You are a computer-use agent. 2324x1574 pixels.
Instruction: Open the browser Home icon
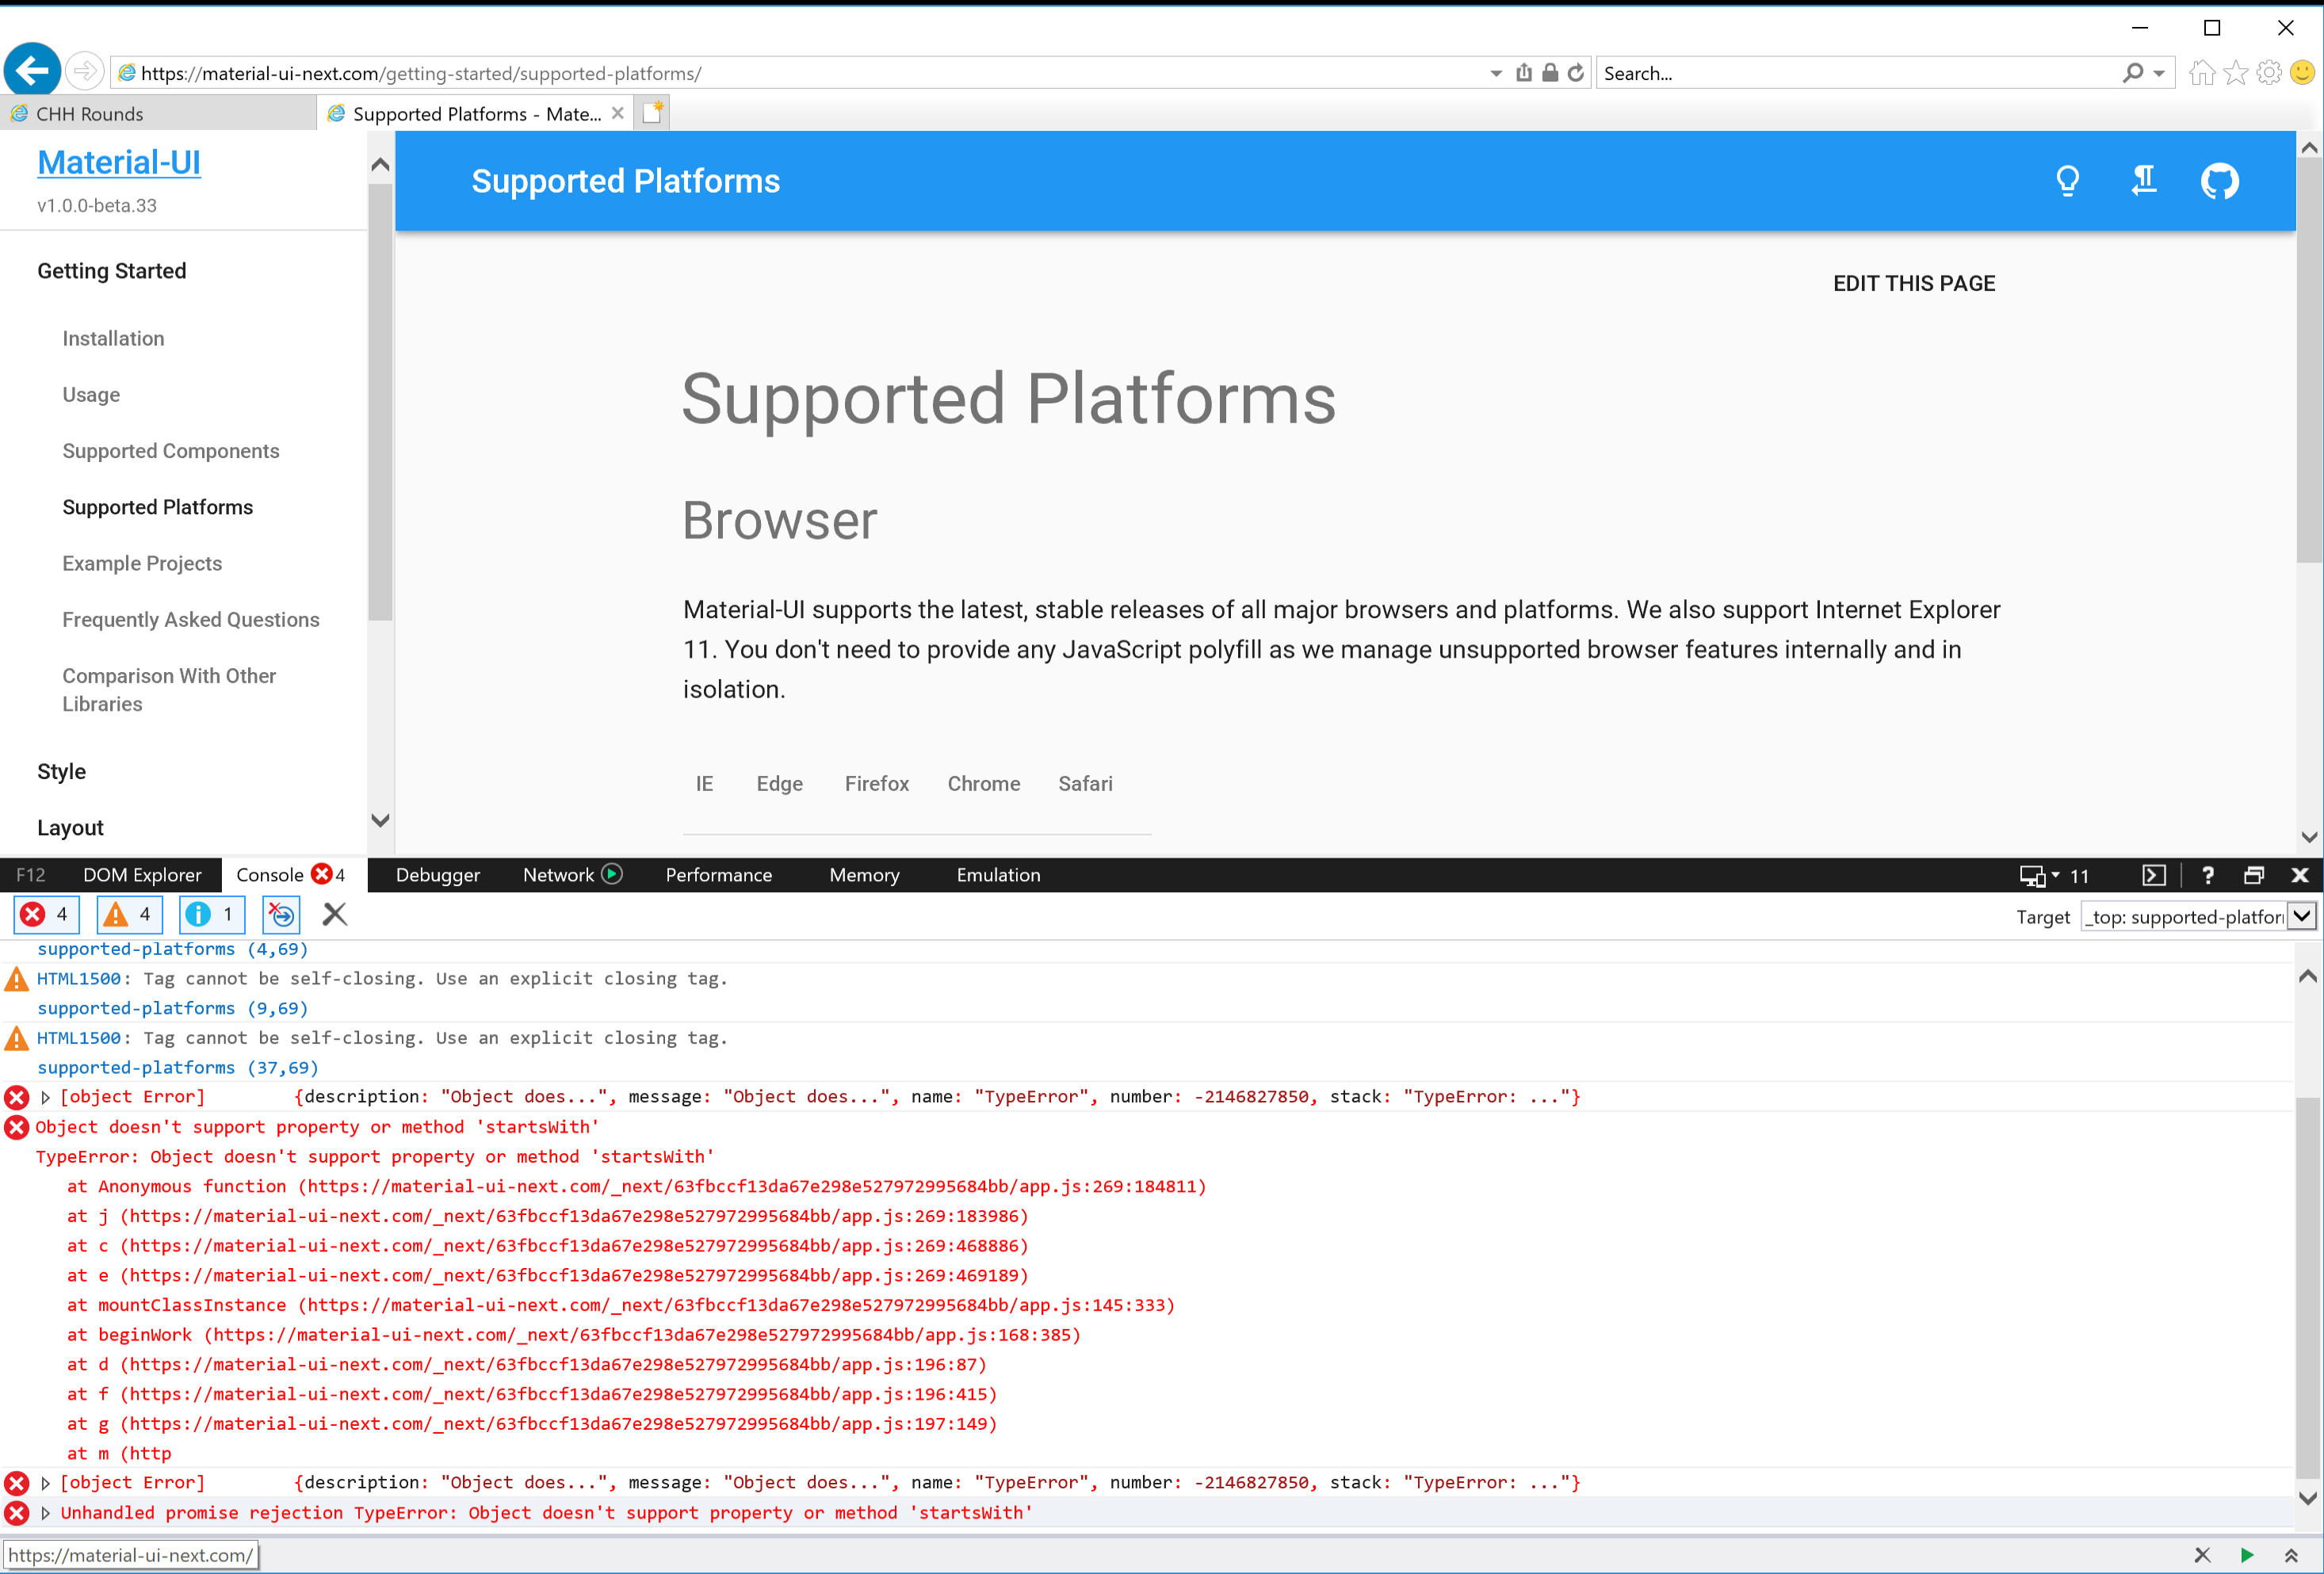2202,73
